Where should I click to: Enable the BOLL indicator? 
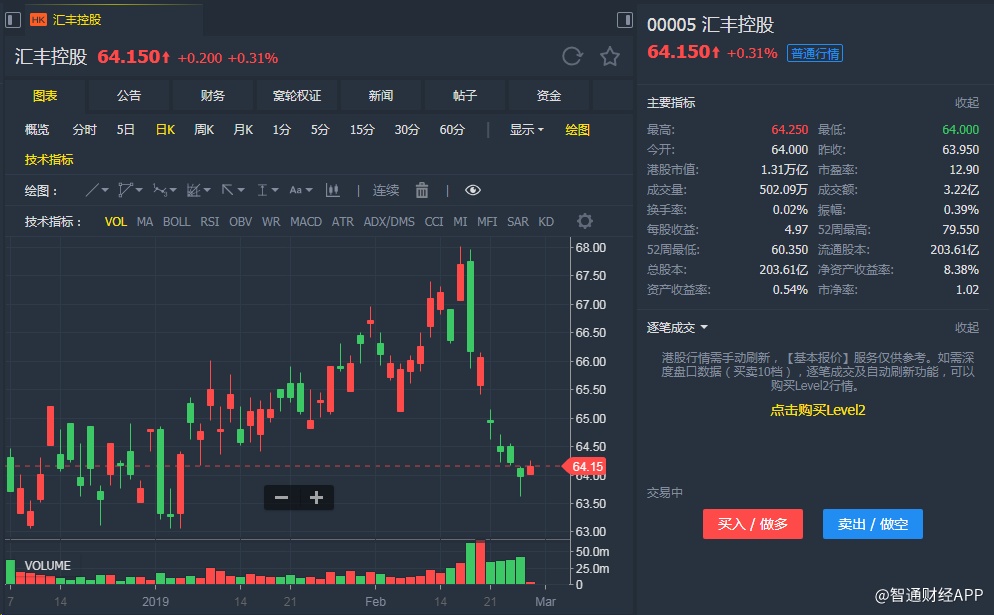click(176, 222)
